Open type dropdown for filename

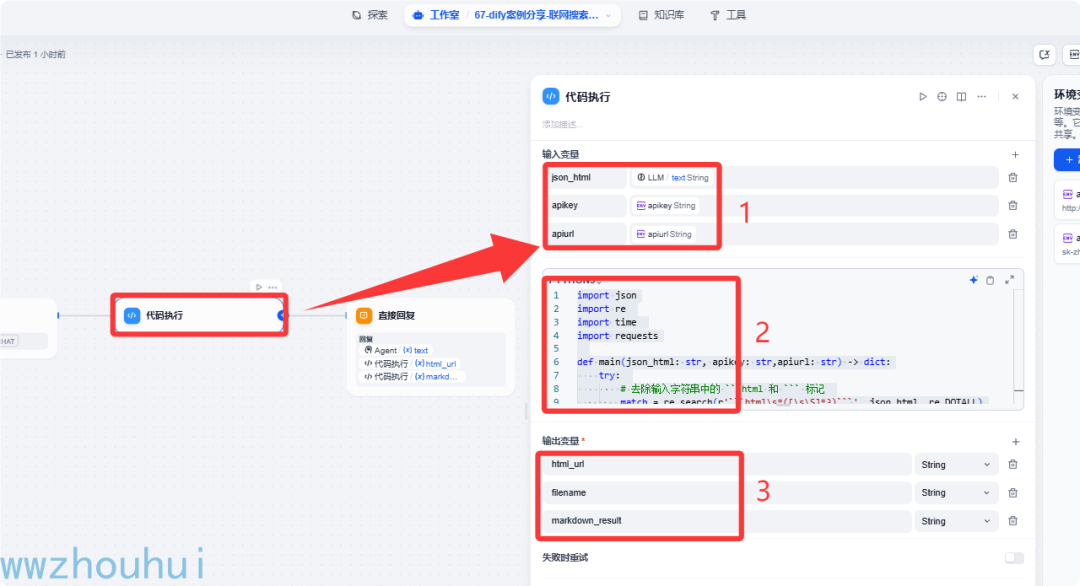(x=956, y=493)
